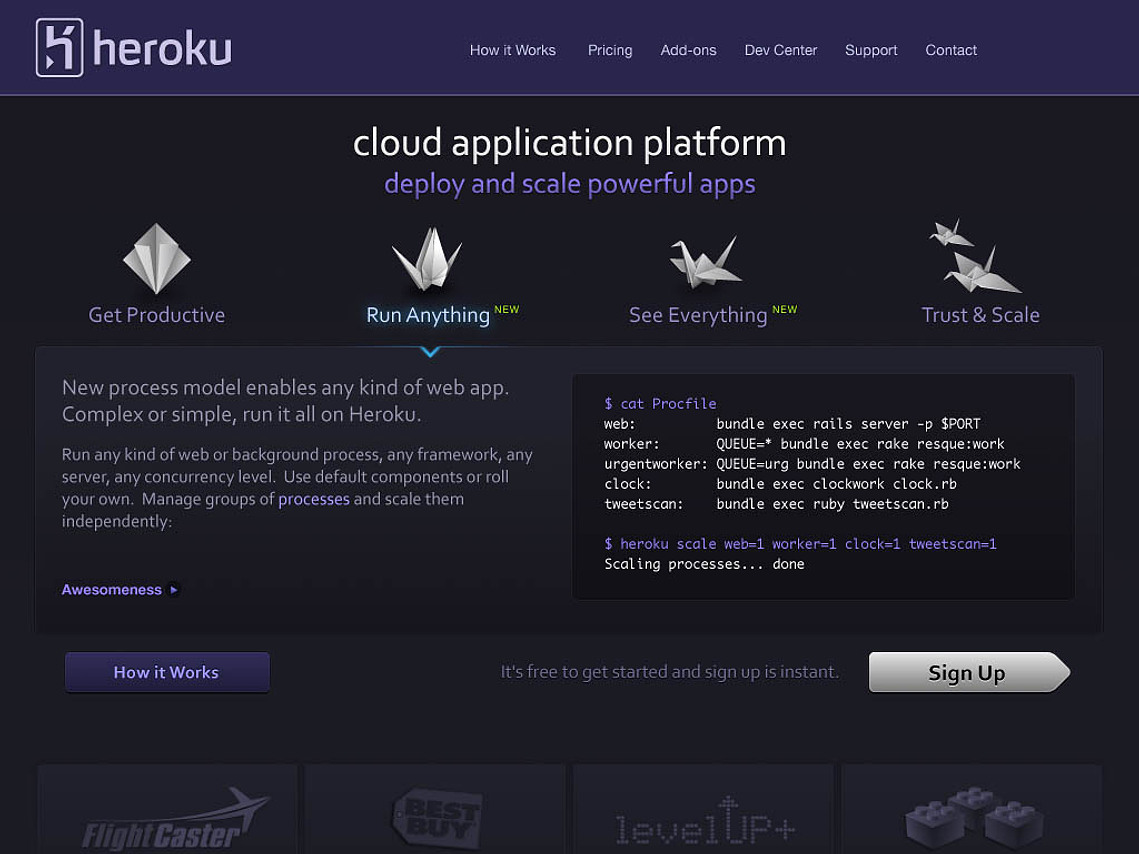1139x854 pixels.
Task: Open the Add-ons menu item
Action: [x=689, y=50]
